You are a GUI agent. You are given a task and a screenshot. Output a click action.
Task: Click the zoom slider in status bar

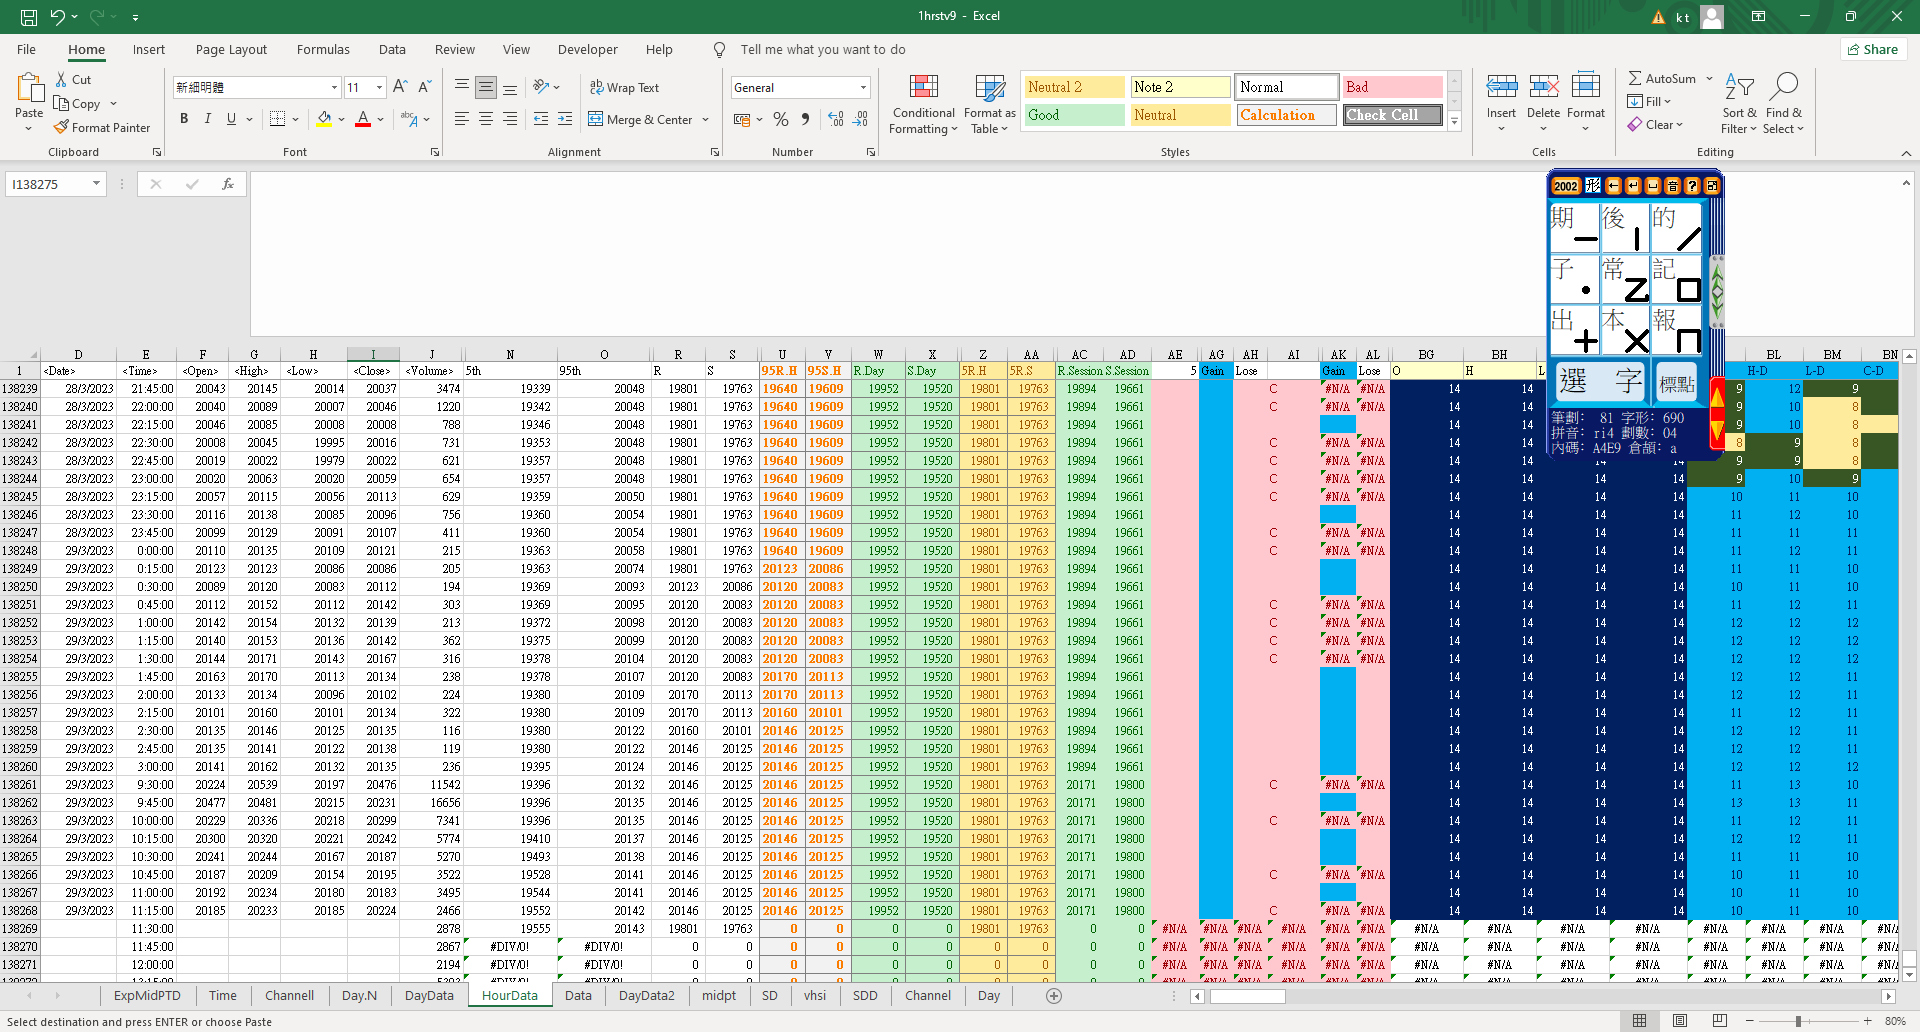click(x=1798, y=1021)
